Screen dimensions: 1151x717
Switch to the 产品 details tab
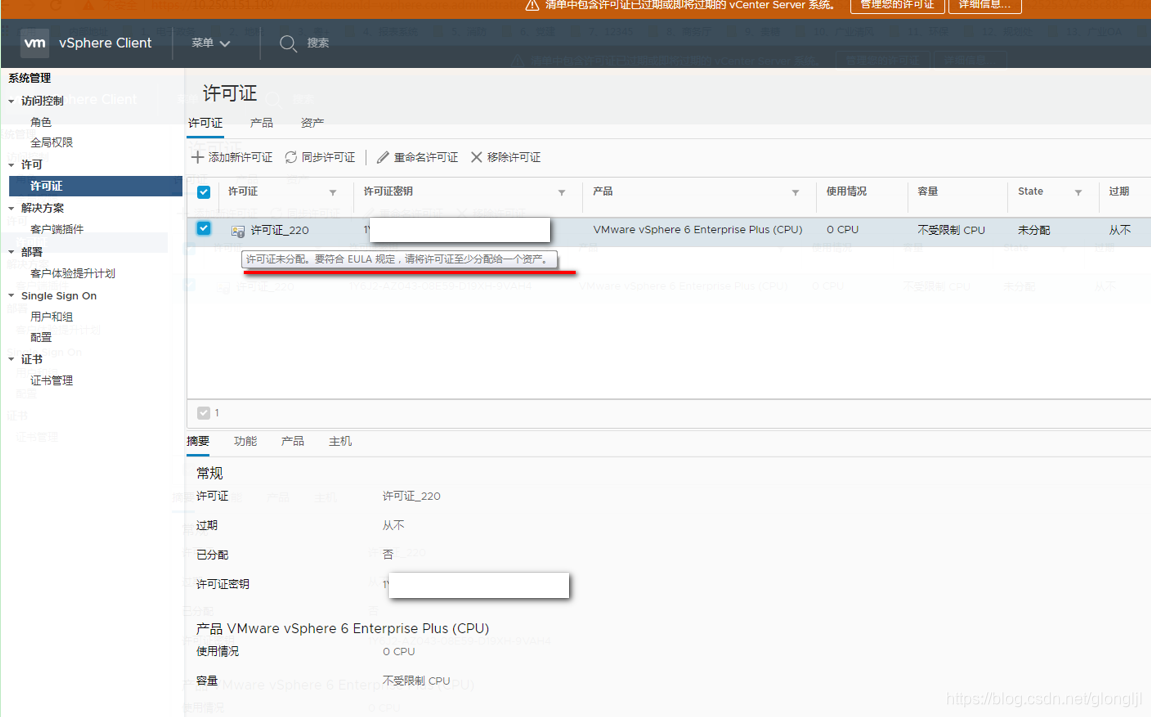[x=292, y=441]
